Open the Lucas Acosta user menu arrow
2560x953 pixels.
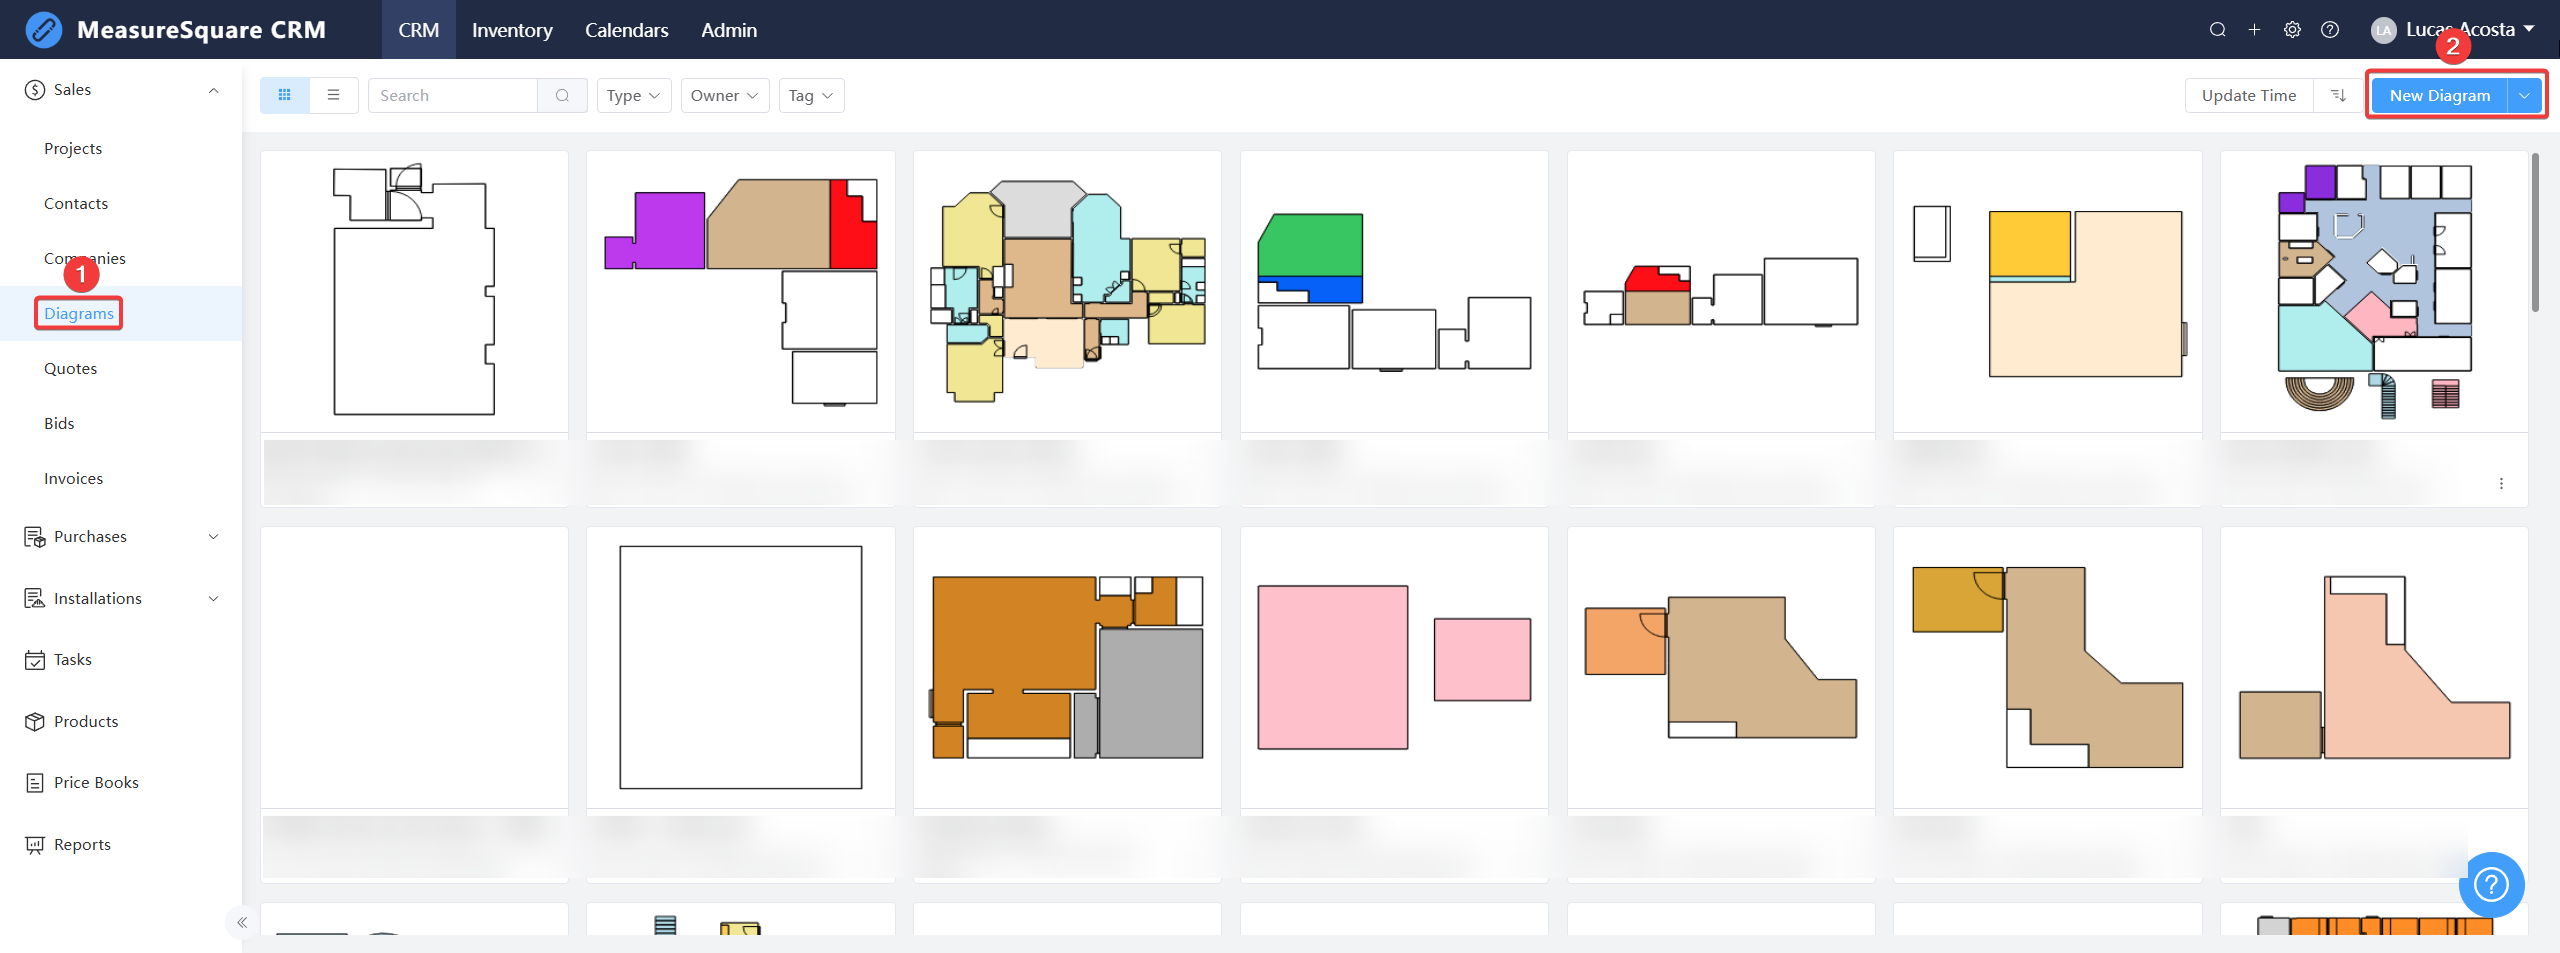coord(2529,29)
